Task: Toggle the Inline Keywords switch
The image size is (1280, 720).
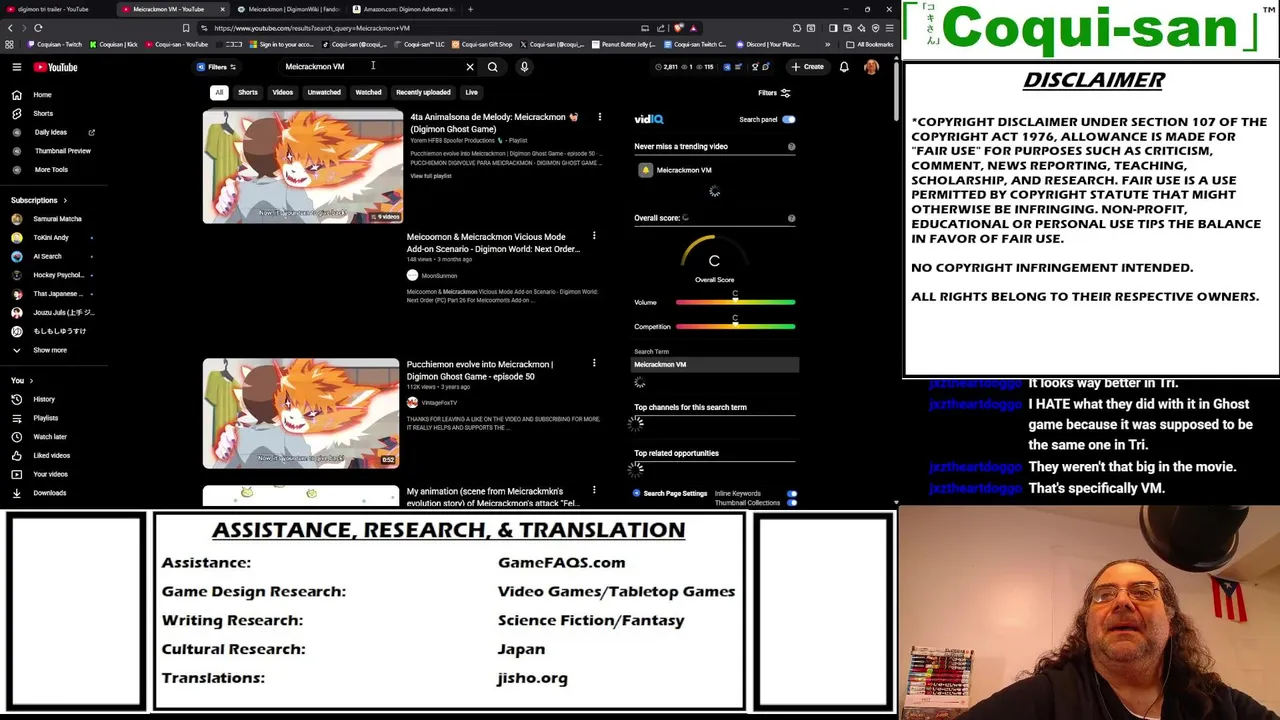Action: point(791,493)
